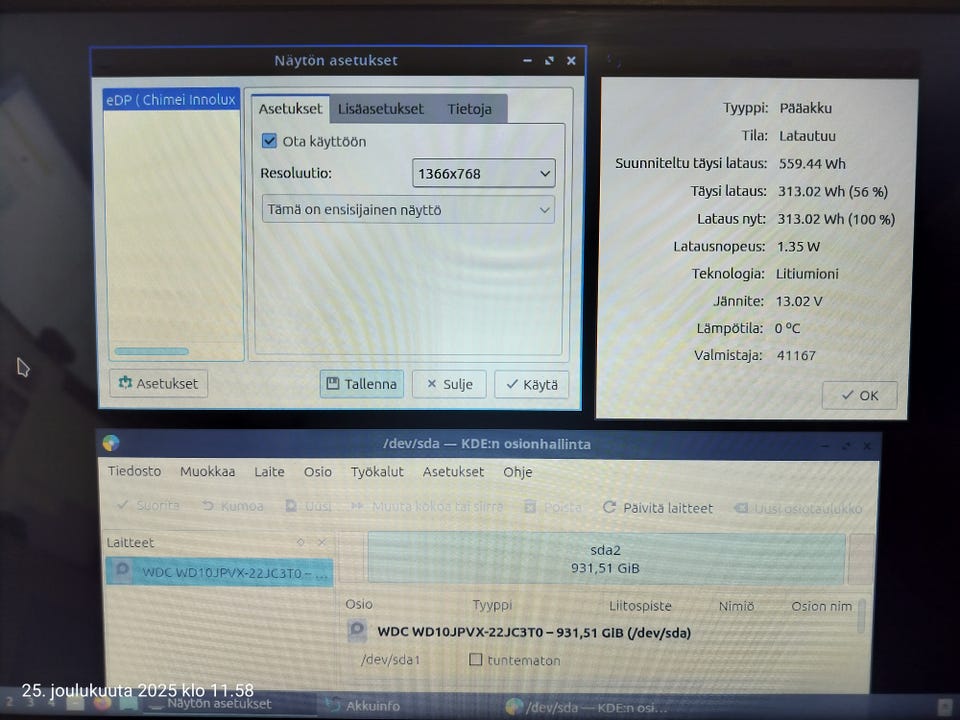The image size is (960, 720).
Task: Toggle the Ota käyttöön checkbox
Action: pos(269,141)
